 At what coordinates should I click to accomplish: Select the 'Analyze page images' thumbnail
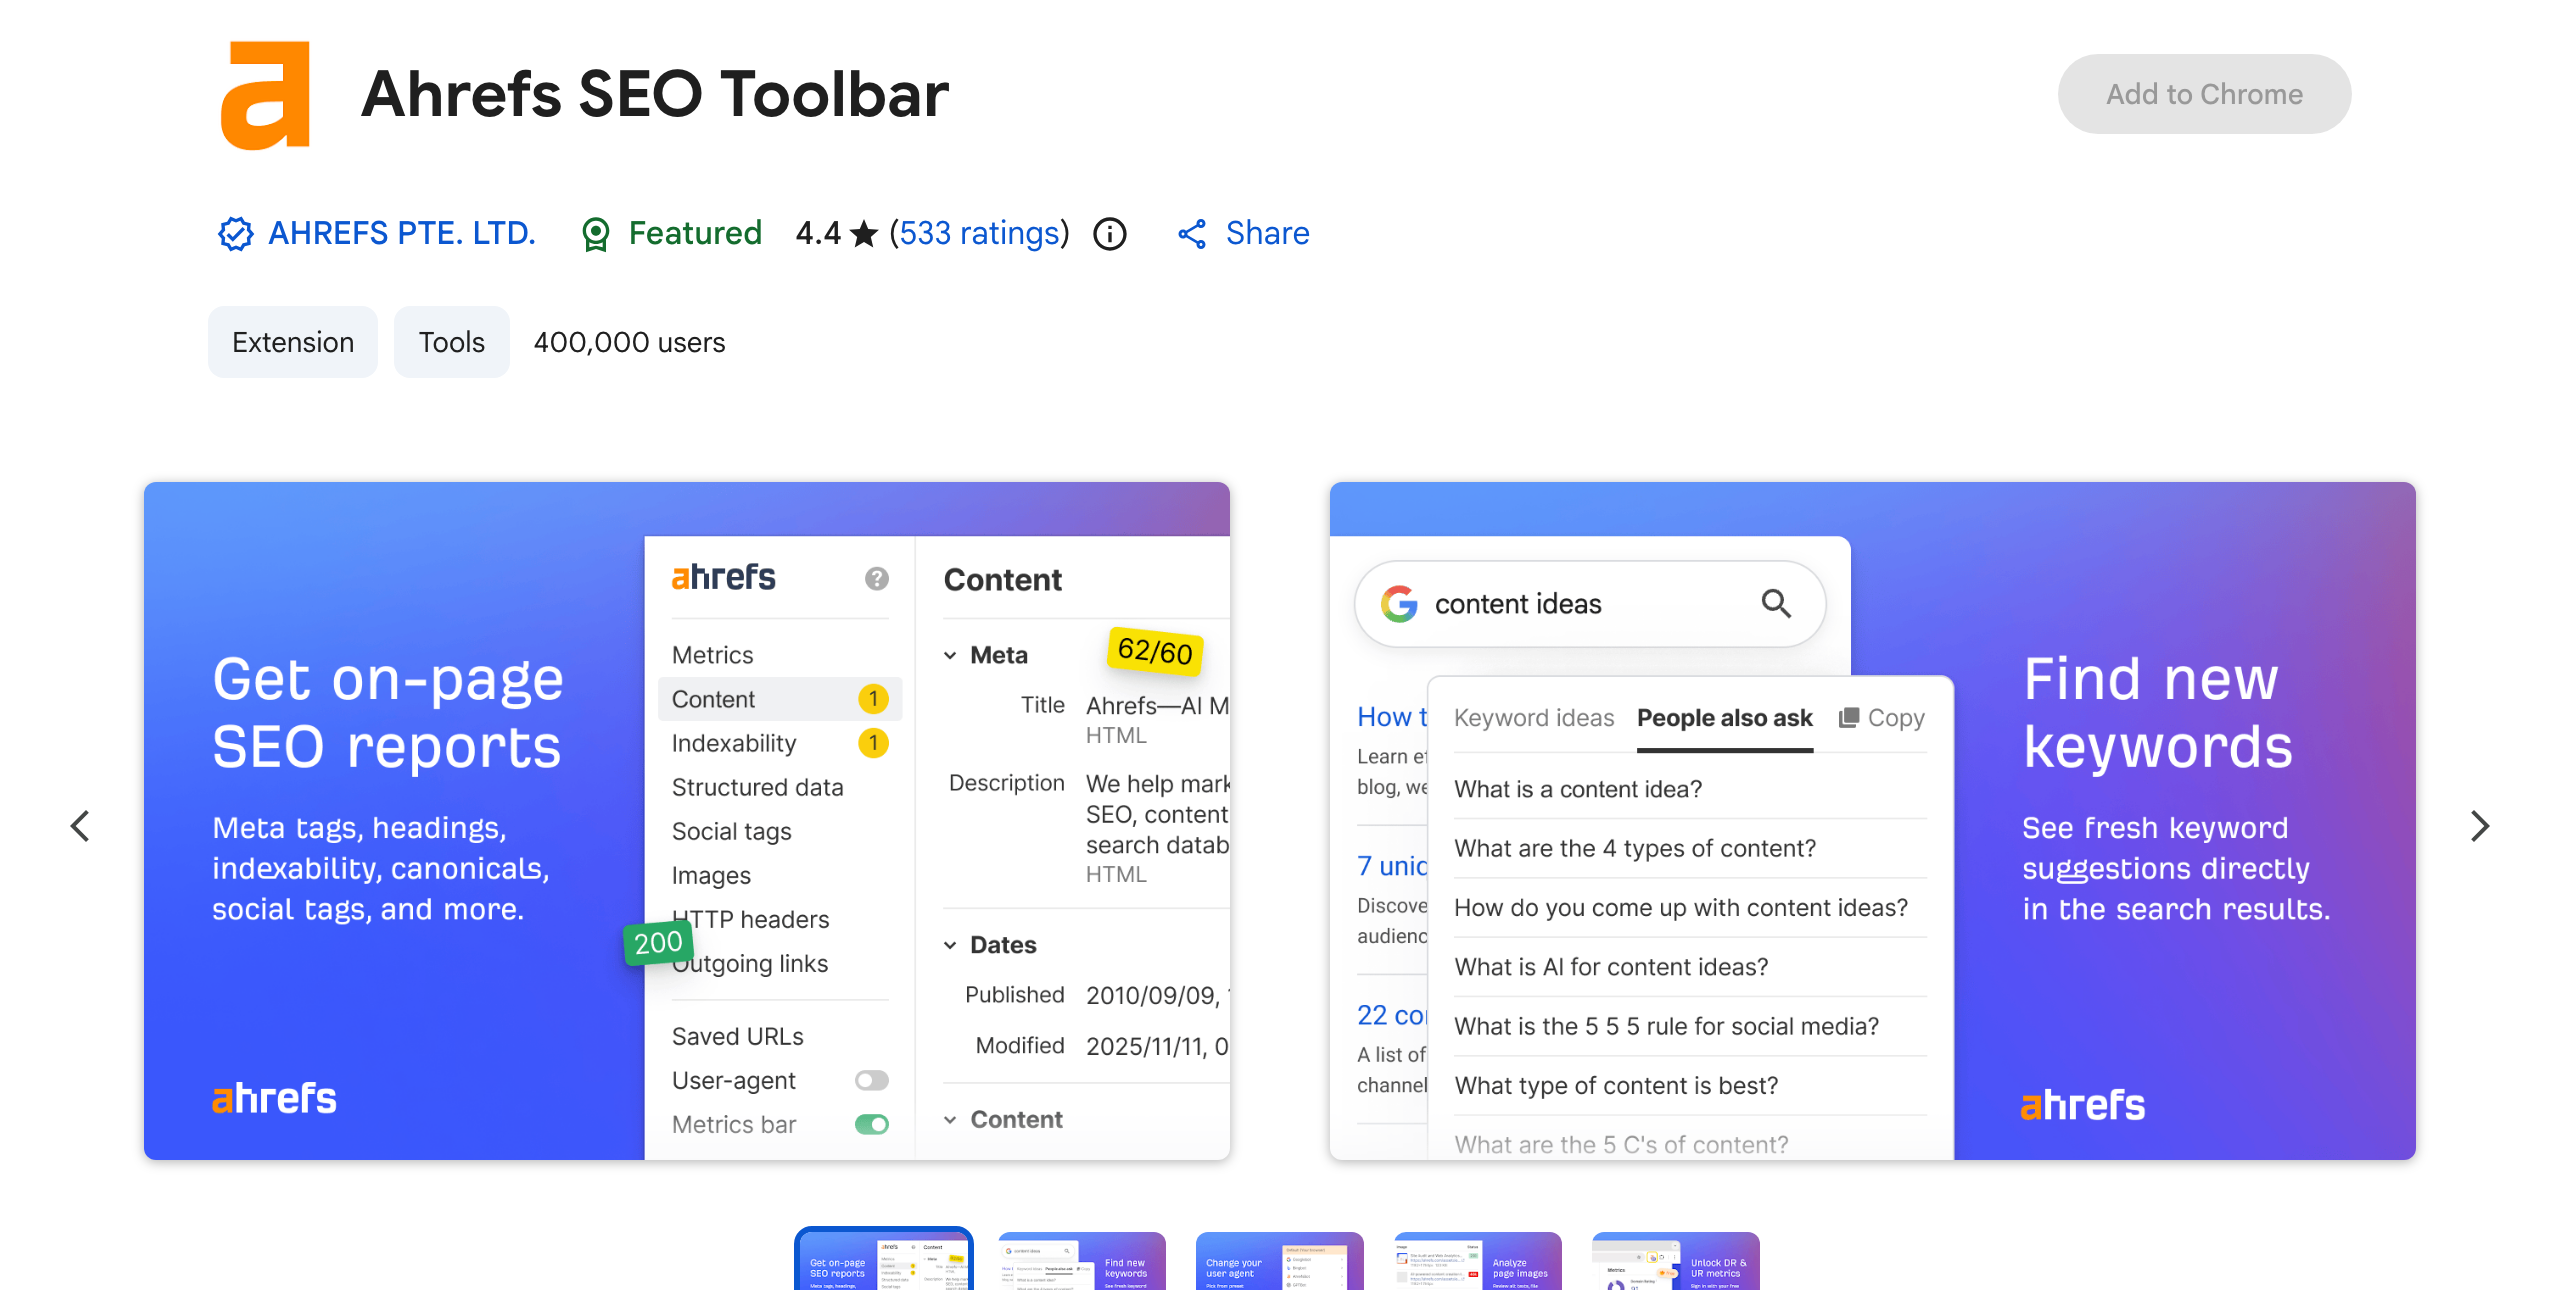click(1478, 1260)
